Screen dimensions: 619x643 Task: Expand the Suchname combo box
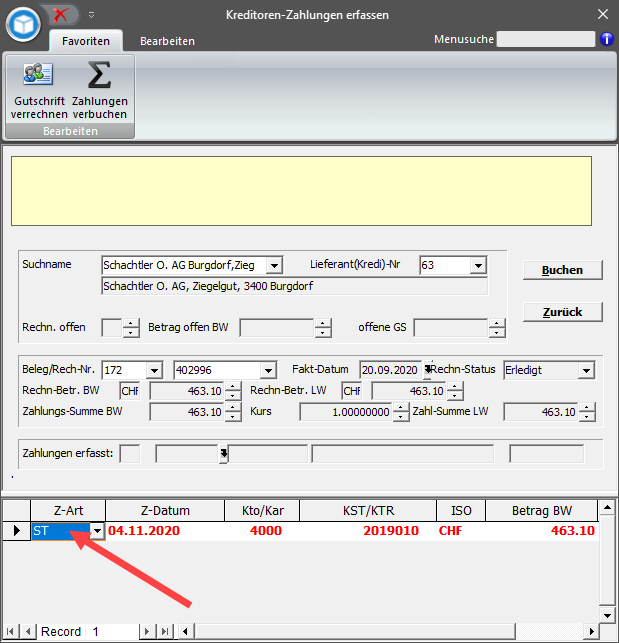pyautogui.click(x=274, y=266)
